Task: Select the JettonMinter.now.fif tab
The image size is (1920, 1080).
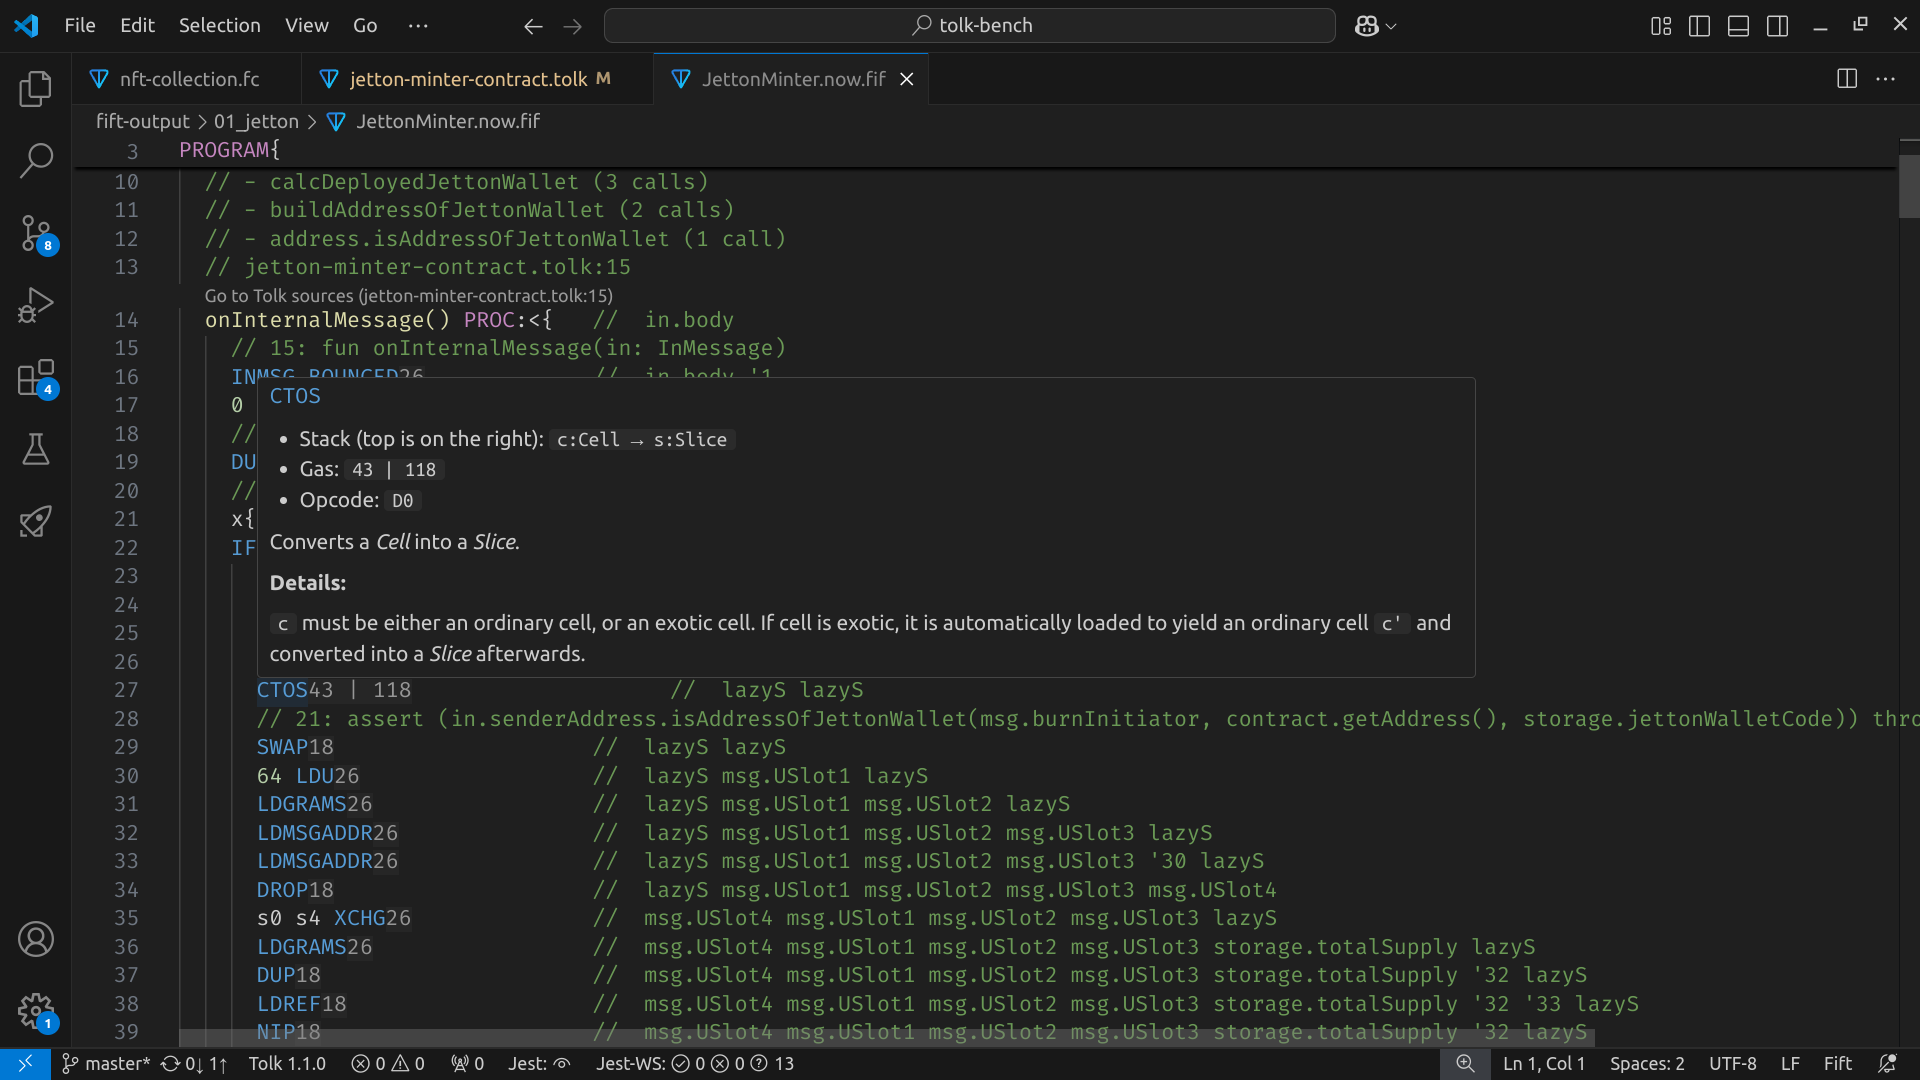Action: click(793, 79)
